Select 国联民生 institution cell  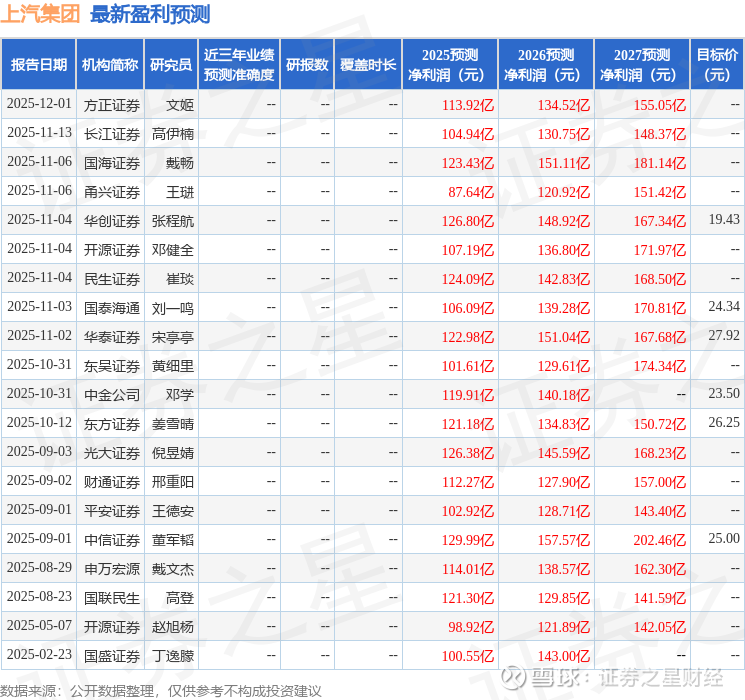click(112, 598)
